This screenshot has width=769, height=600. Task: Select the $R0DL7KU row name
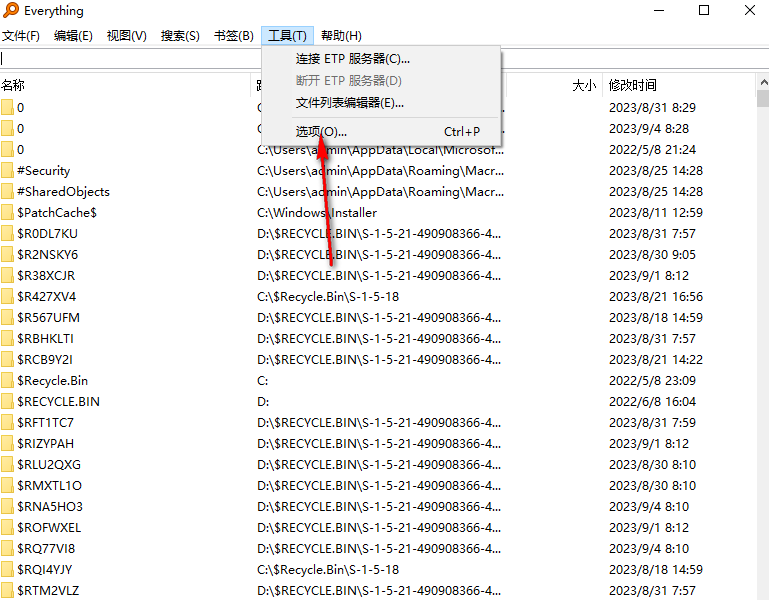pyautogui.click(x=48, y=234)
